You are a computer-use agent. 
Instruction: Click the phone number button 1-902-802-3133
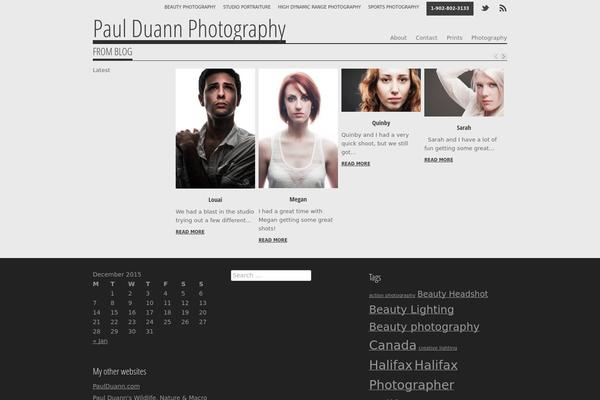pos(450,8)
